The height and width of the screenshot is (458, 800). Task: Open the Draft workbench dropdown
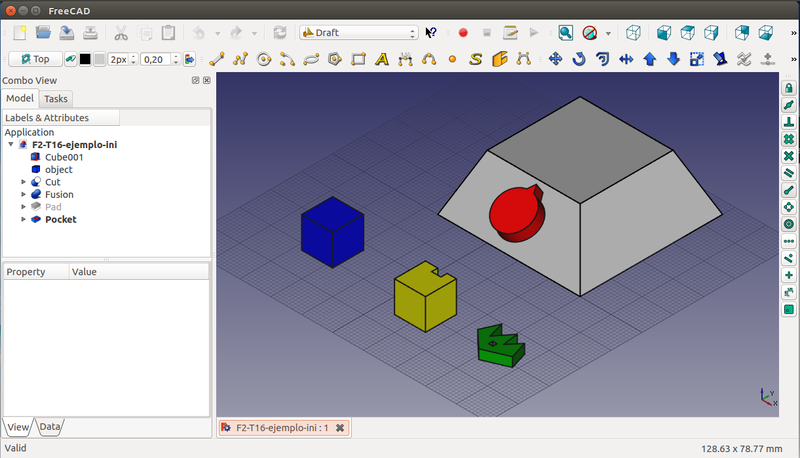358,32
